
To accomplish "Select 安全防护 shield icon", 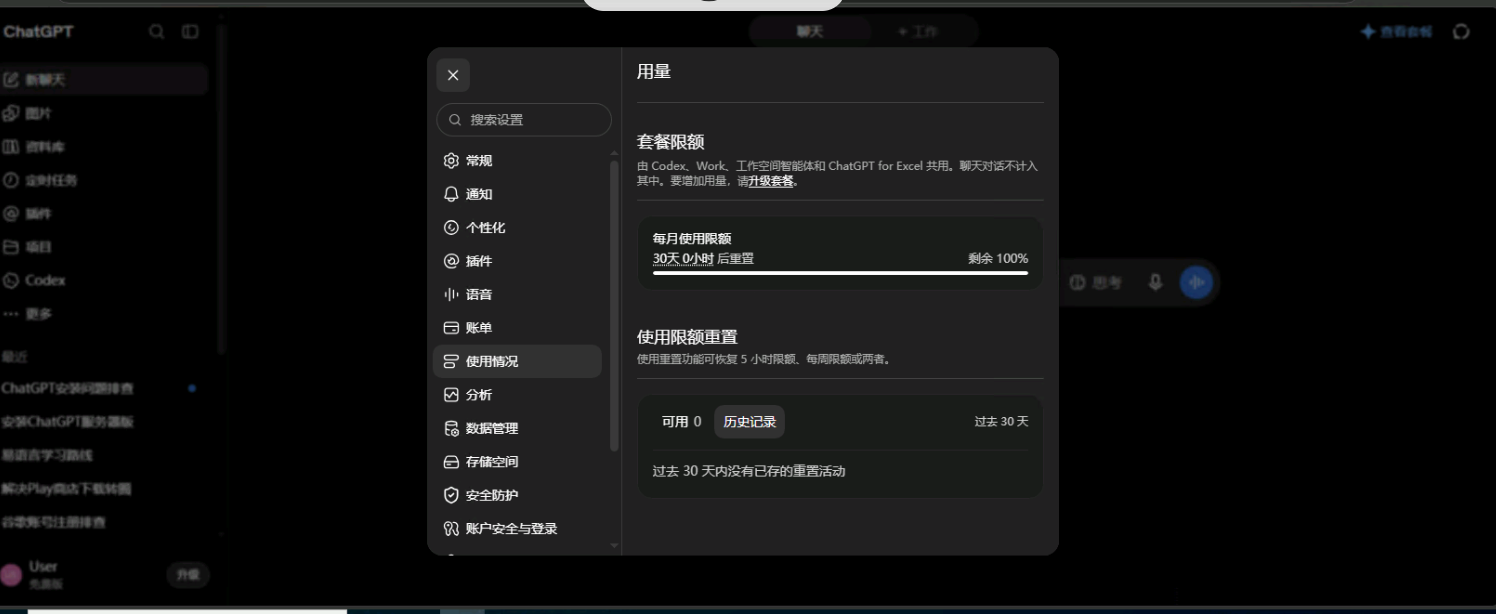I will click(451, 495).
